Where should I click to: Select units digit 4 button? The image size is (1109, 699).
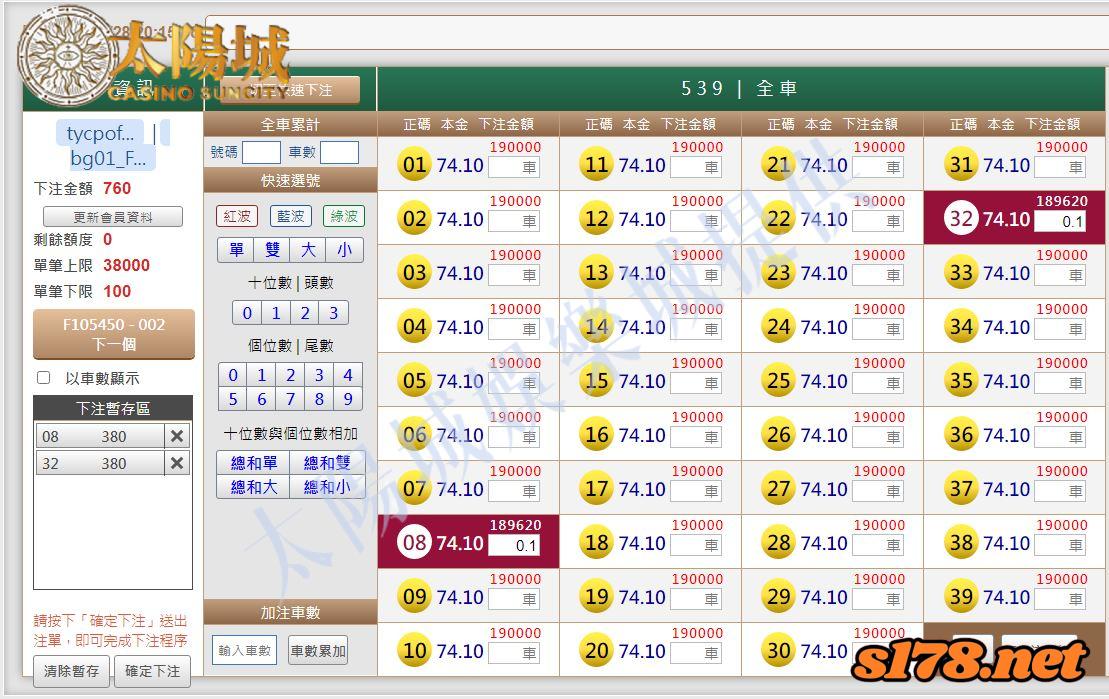point(348,375)
